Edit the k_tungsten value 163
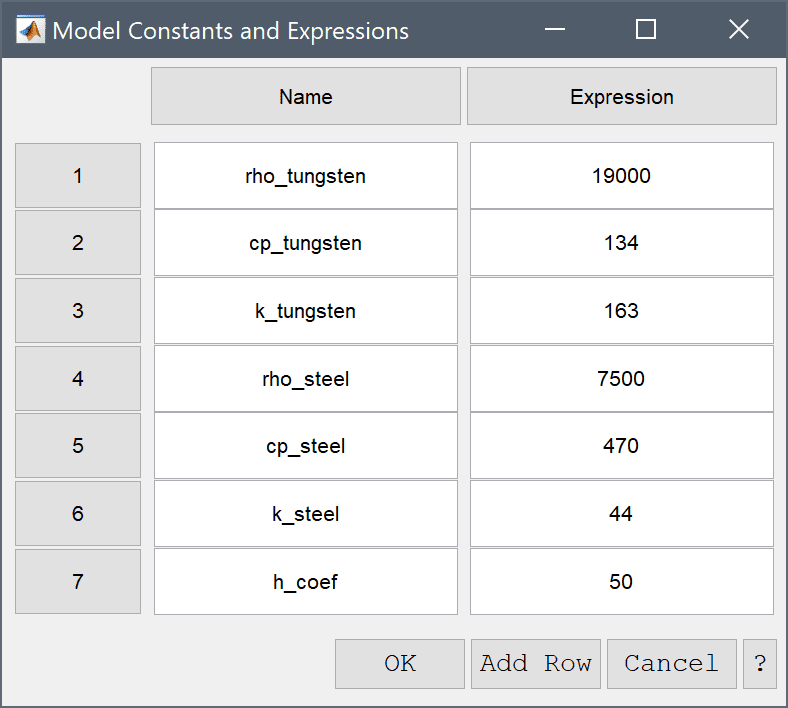Viewport: 788px width, 708px height. [622, 311]
